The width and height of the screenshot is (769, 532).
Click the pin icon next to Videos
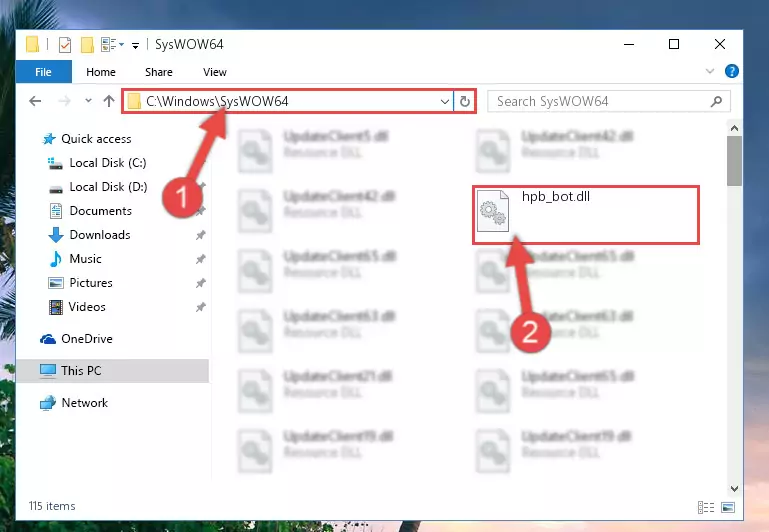coord(201,307)
